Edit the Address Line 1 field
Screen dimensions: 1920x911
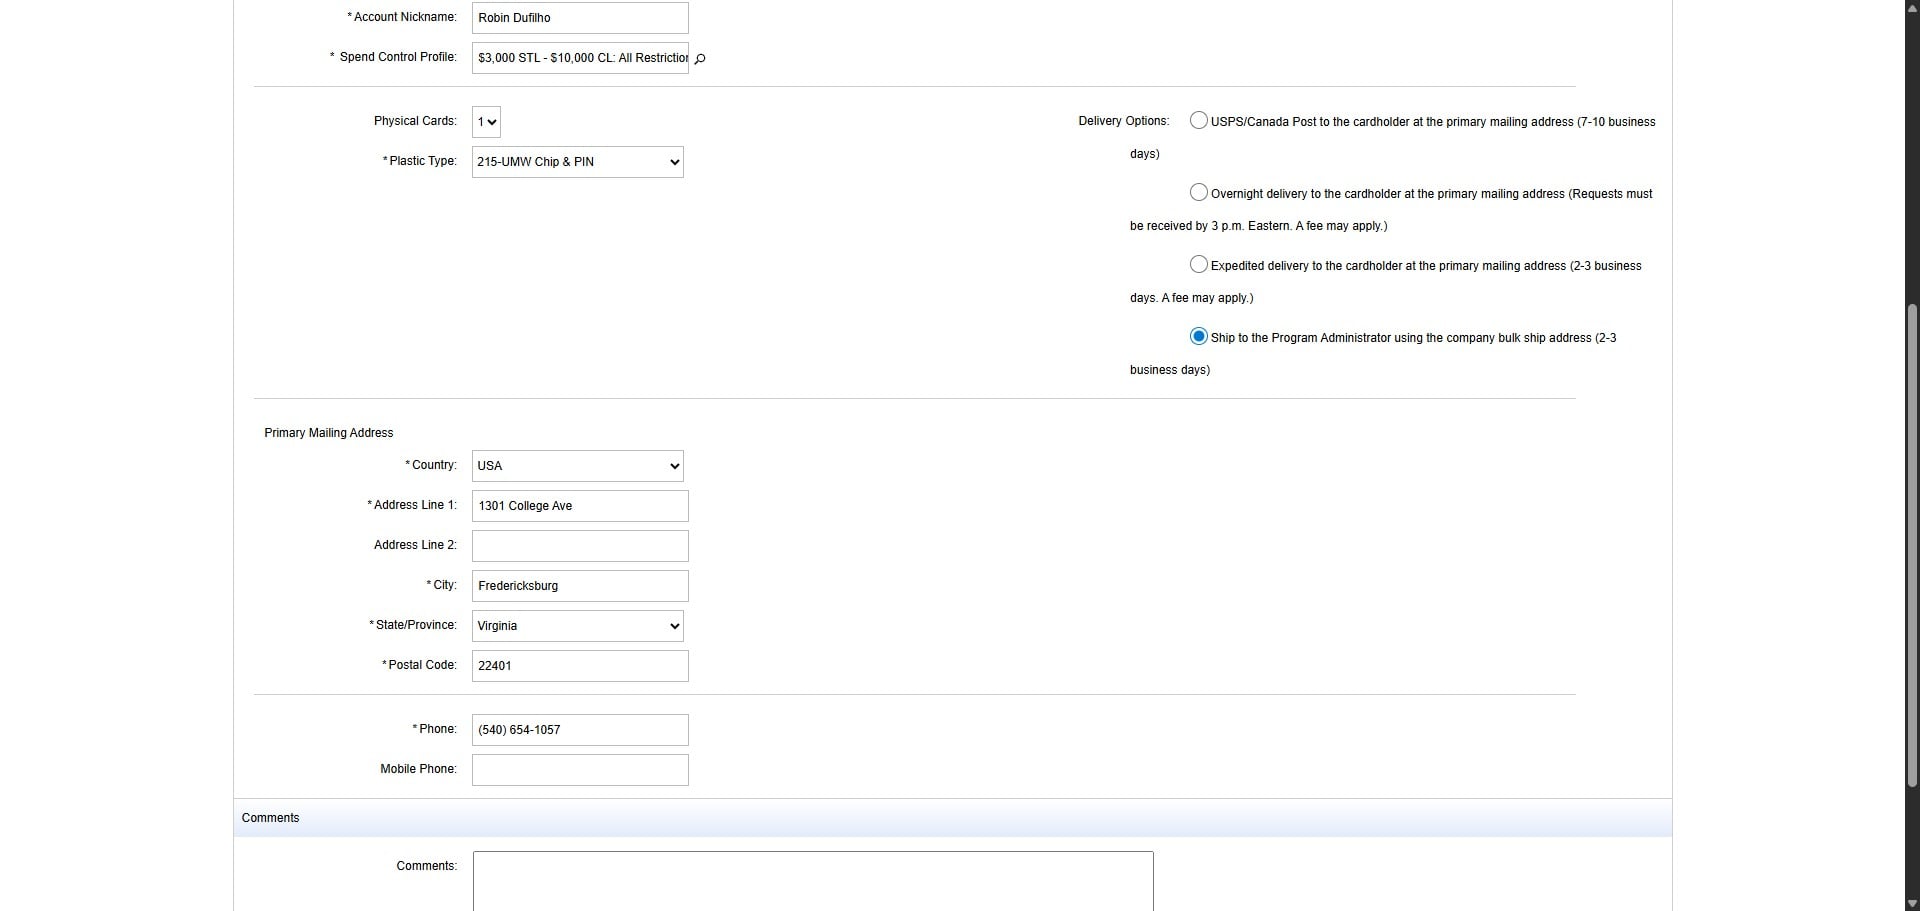point(579,506)
